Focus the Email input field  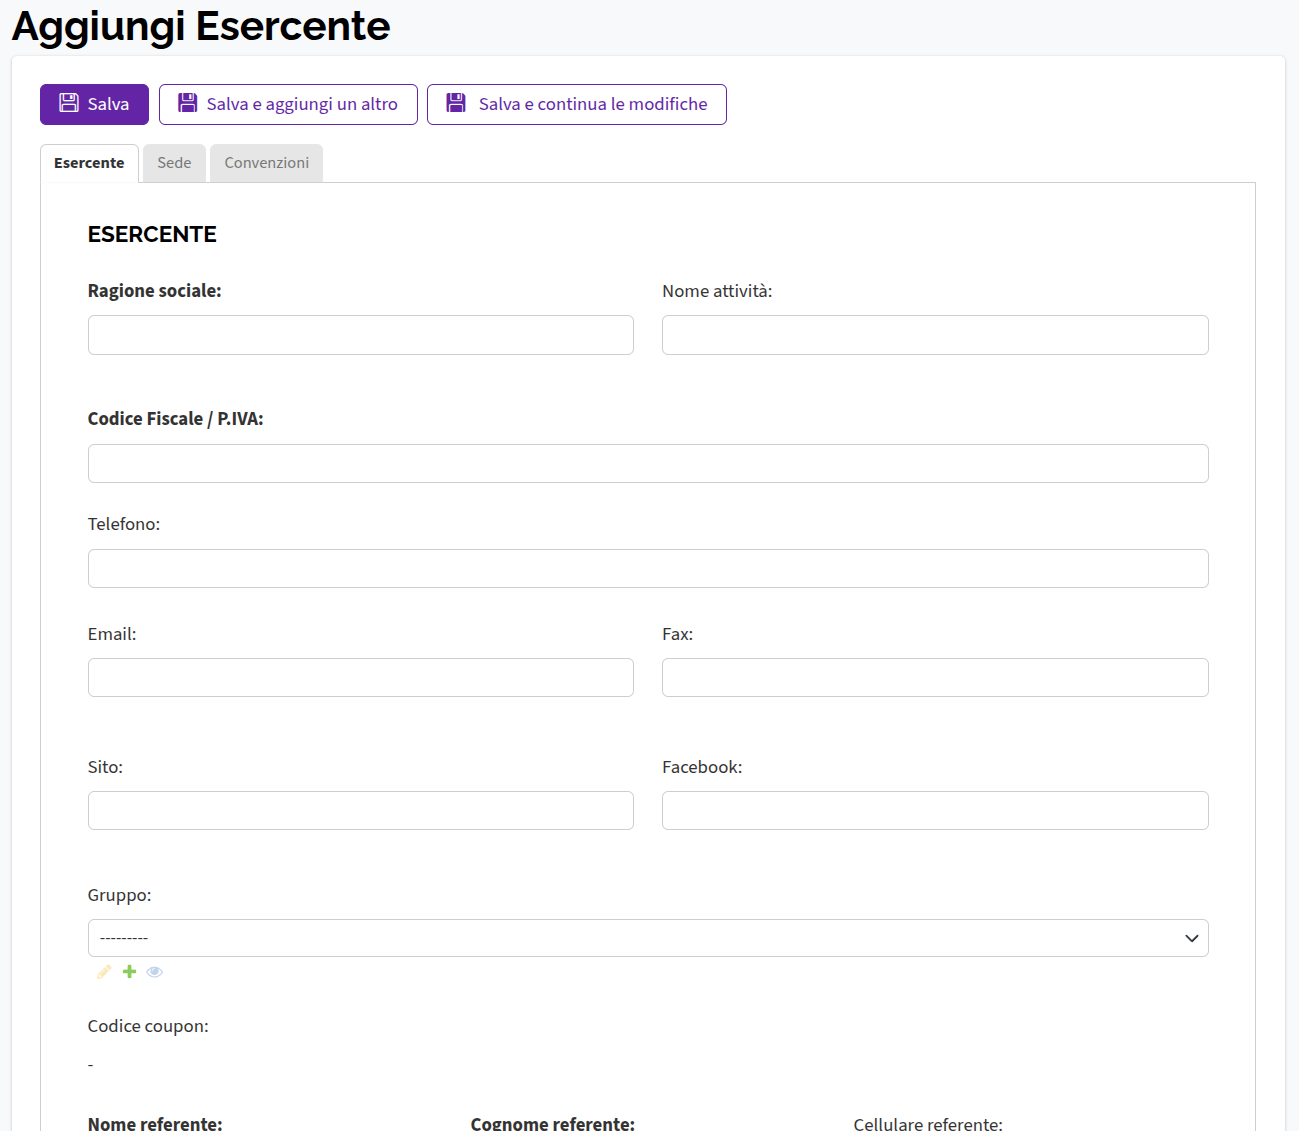point(361,677)
